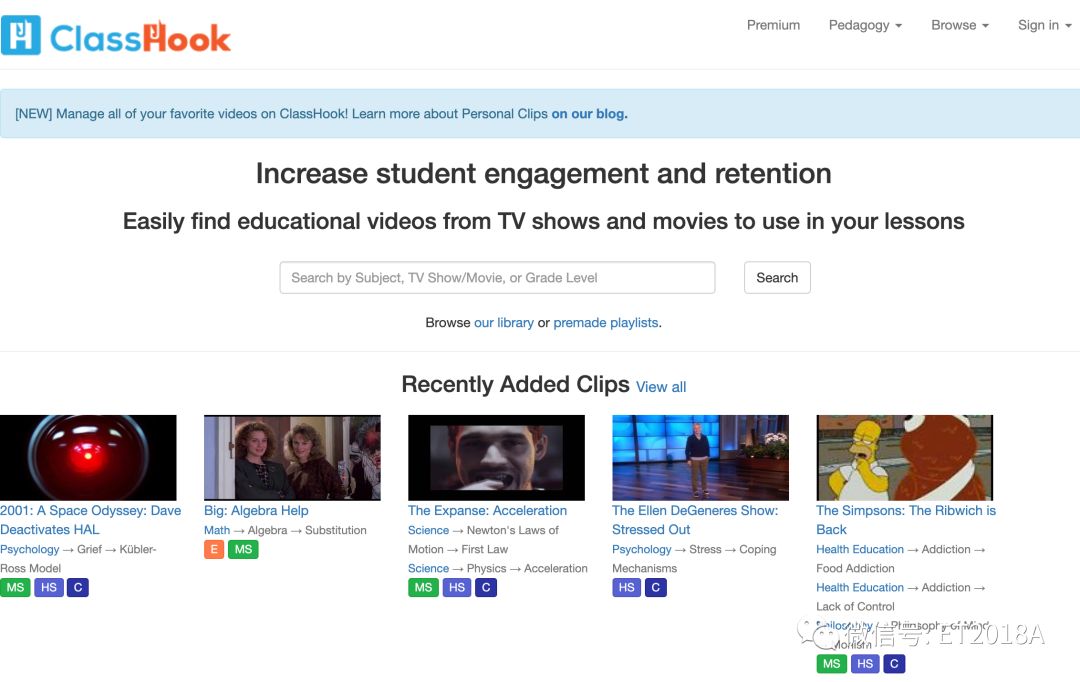Screen dimensions: 1080x682
Task: Select Psychology subject under 2001: A Space Odyssey
Action: point(30,549)
